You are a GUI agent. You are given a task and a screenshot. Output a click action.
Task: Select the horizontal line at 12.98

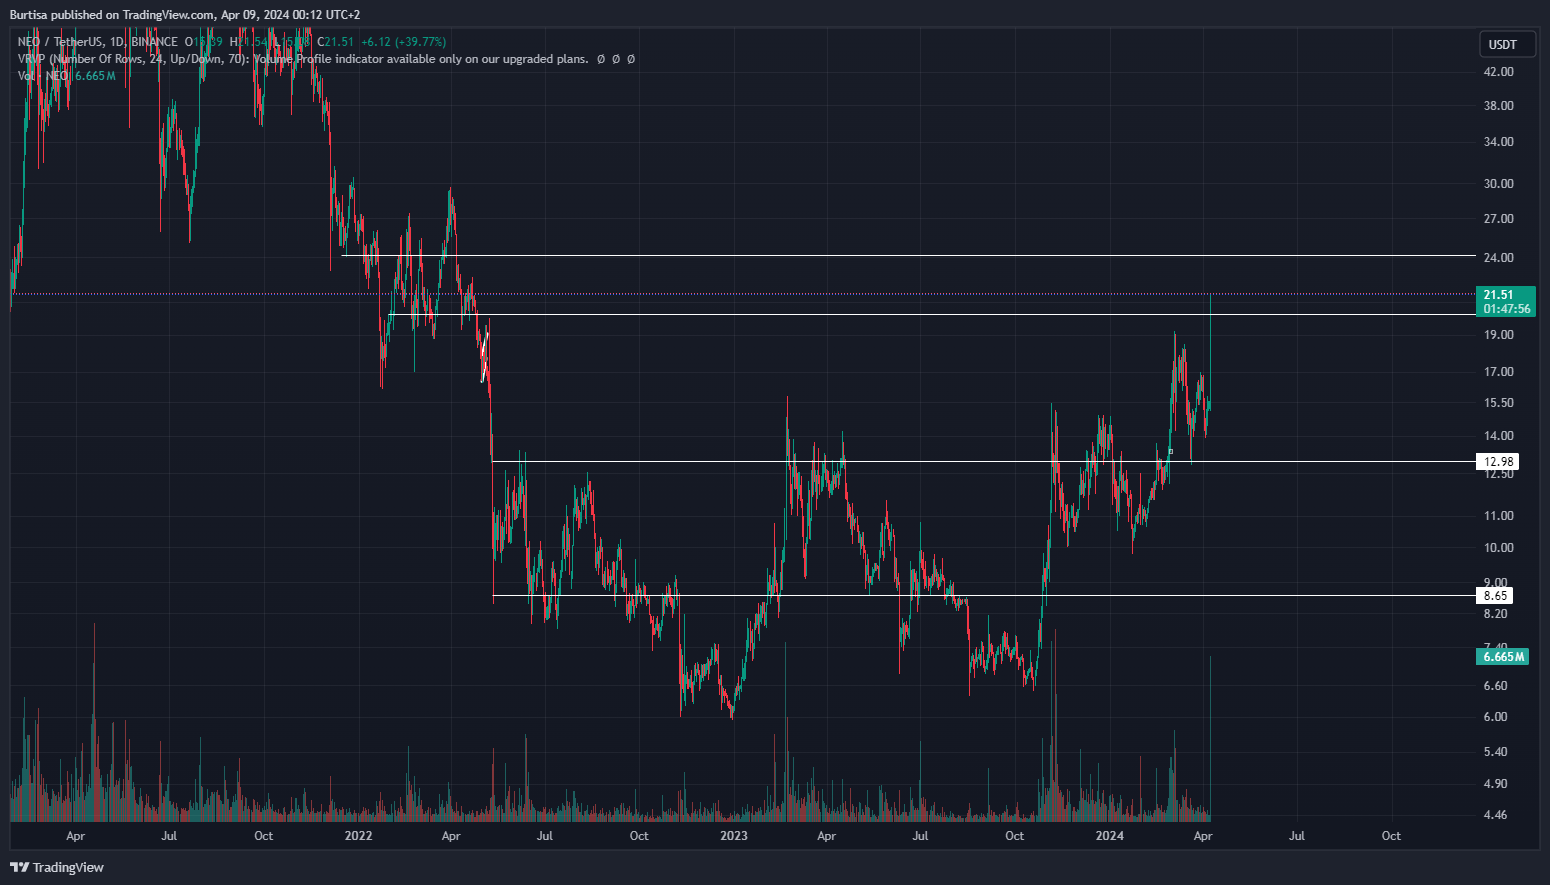coord(984,461)
